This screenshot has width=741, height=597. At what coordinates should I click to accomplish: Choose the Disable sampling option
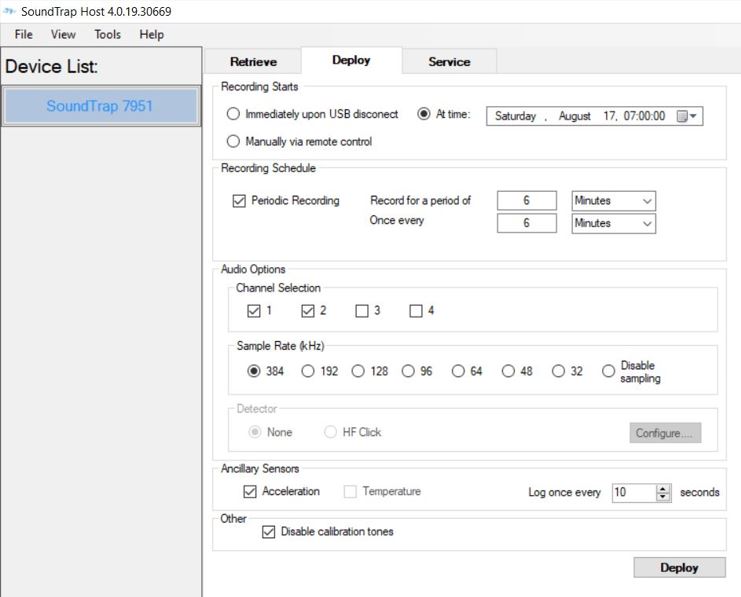pos(608,371)
